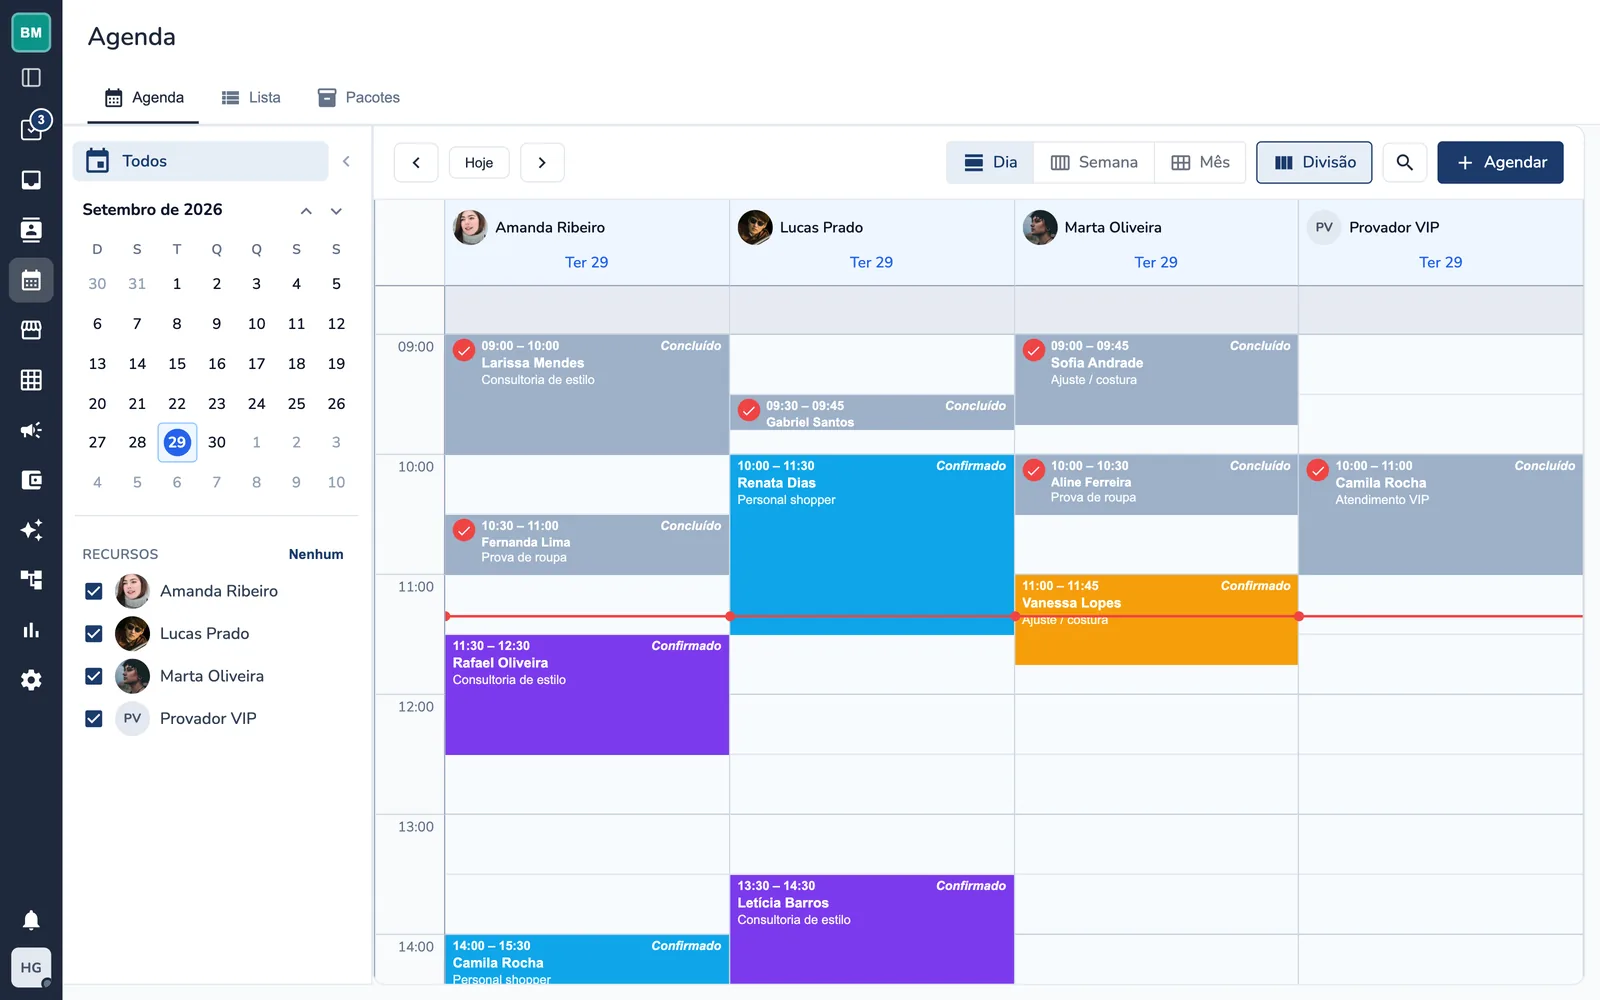1600x1000 pixels.
Task: Open the sparkles AI icon
Action: [x=31, y=530]
